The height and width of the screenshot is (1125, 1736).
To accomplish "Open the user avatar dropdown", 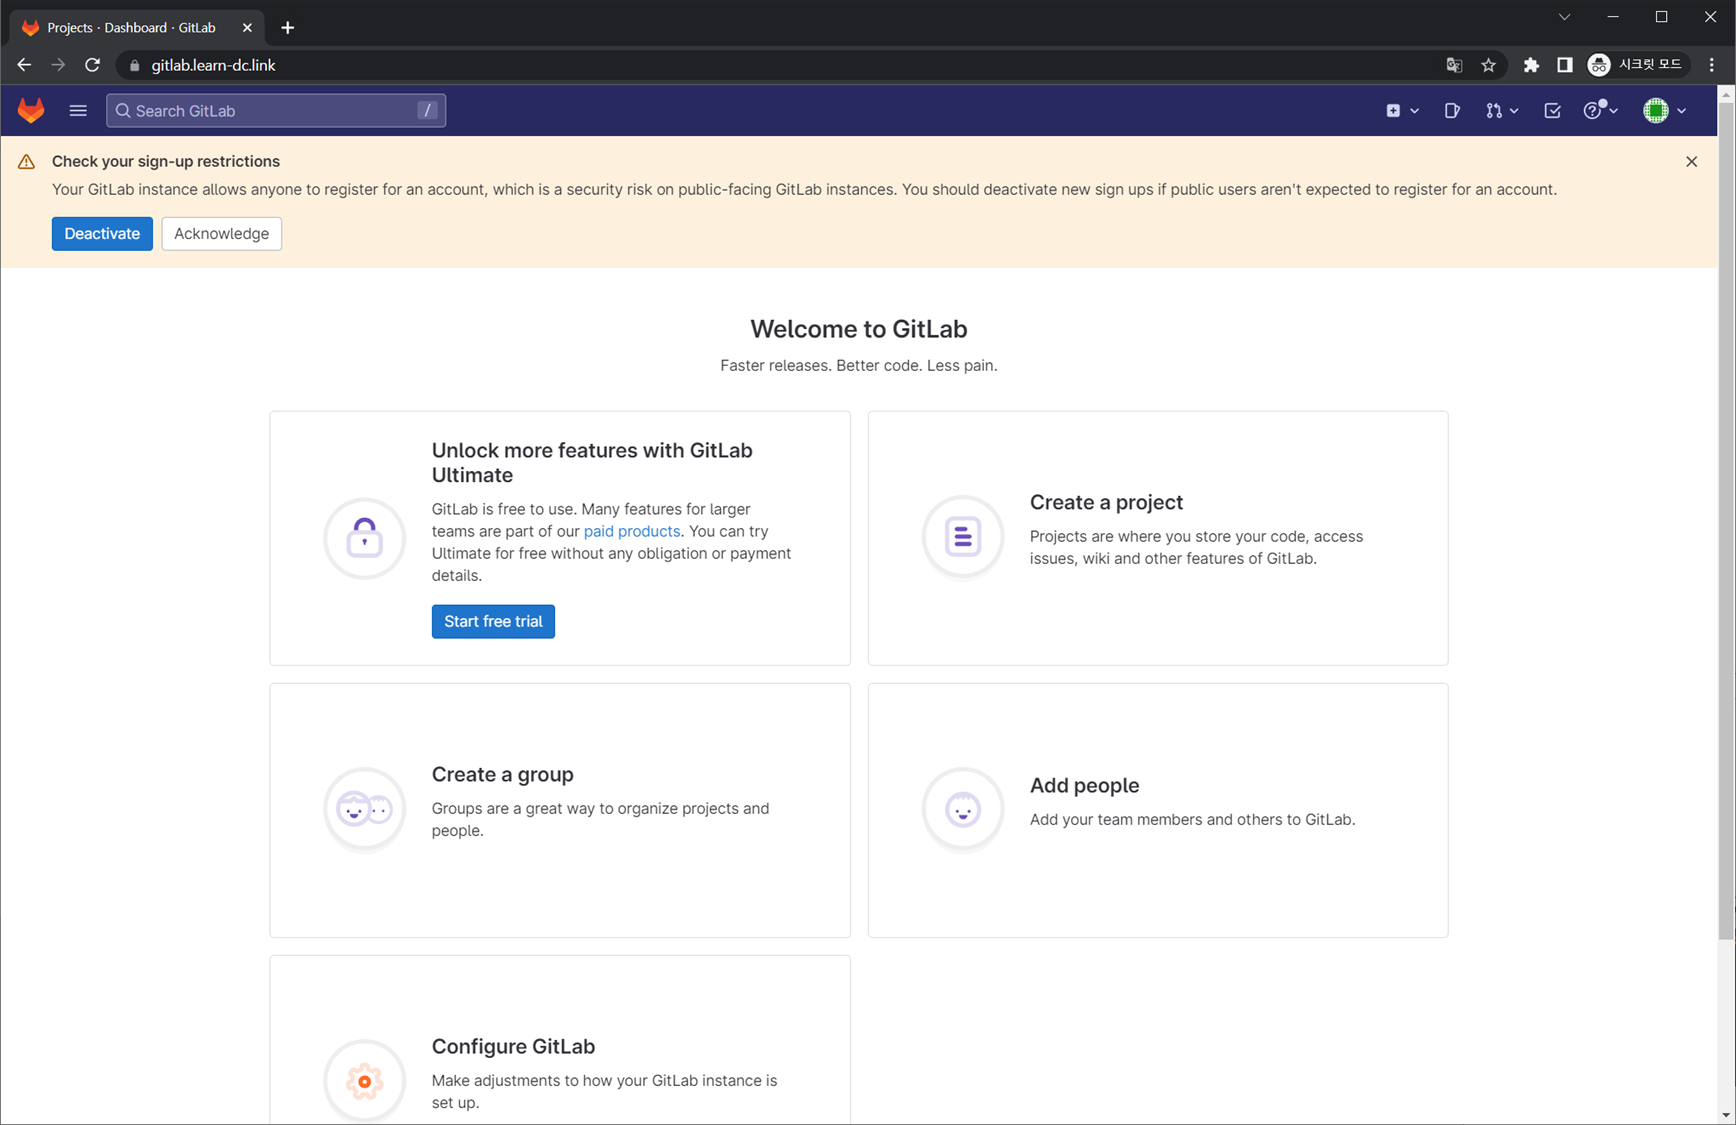I will click(1664, 111).
